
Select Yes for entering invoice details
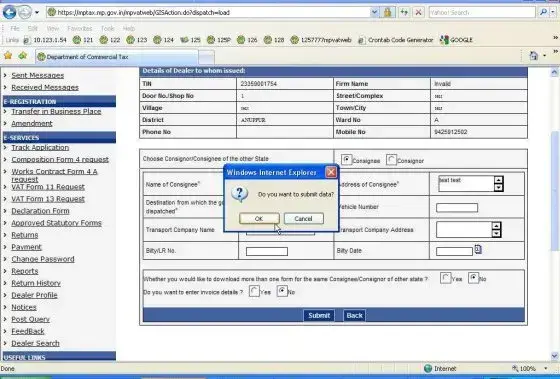254,291
